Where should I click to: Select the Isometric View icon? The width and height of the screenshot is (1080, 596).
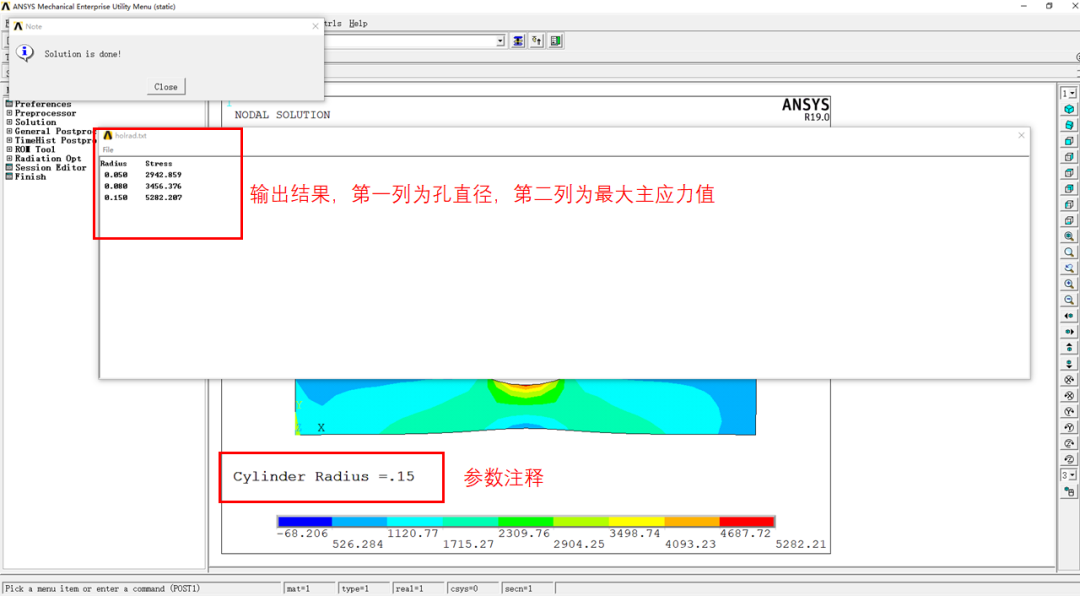tap(1069, 109)
